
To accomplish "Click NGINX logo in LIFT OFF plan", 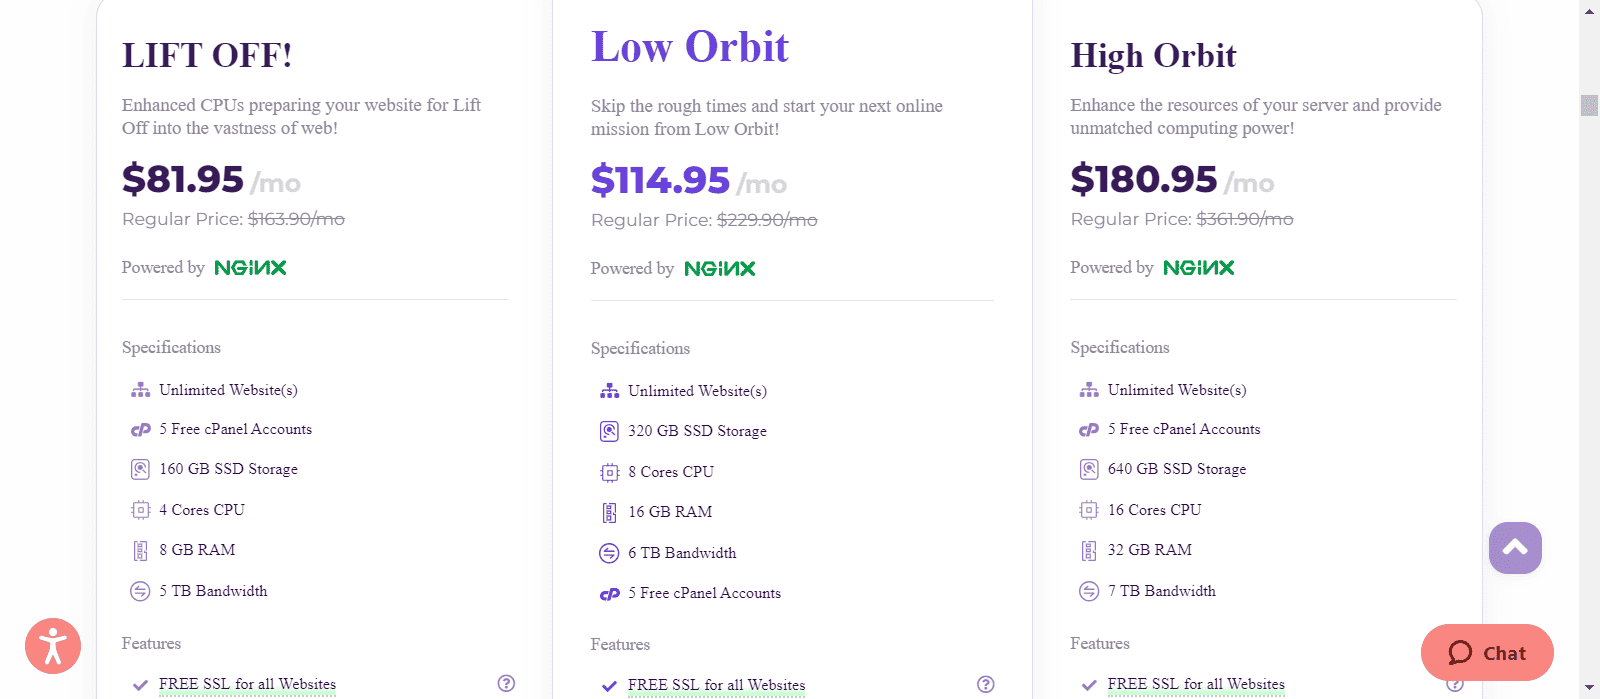I will coord(250,268).
